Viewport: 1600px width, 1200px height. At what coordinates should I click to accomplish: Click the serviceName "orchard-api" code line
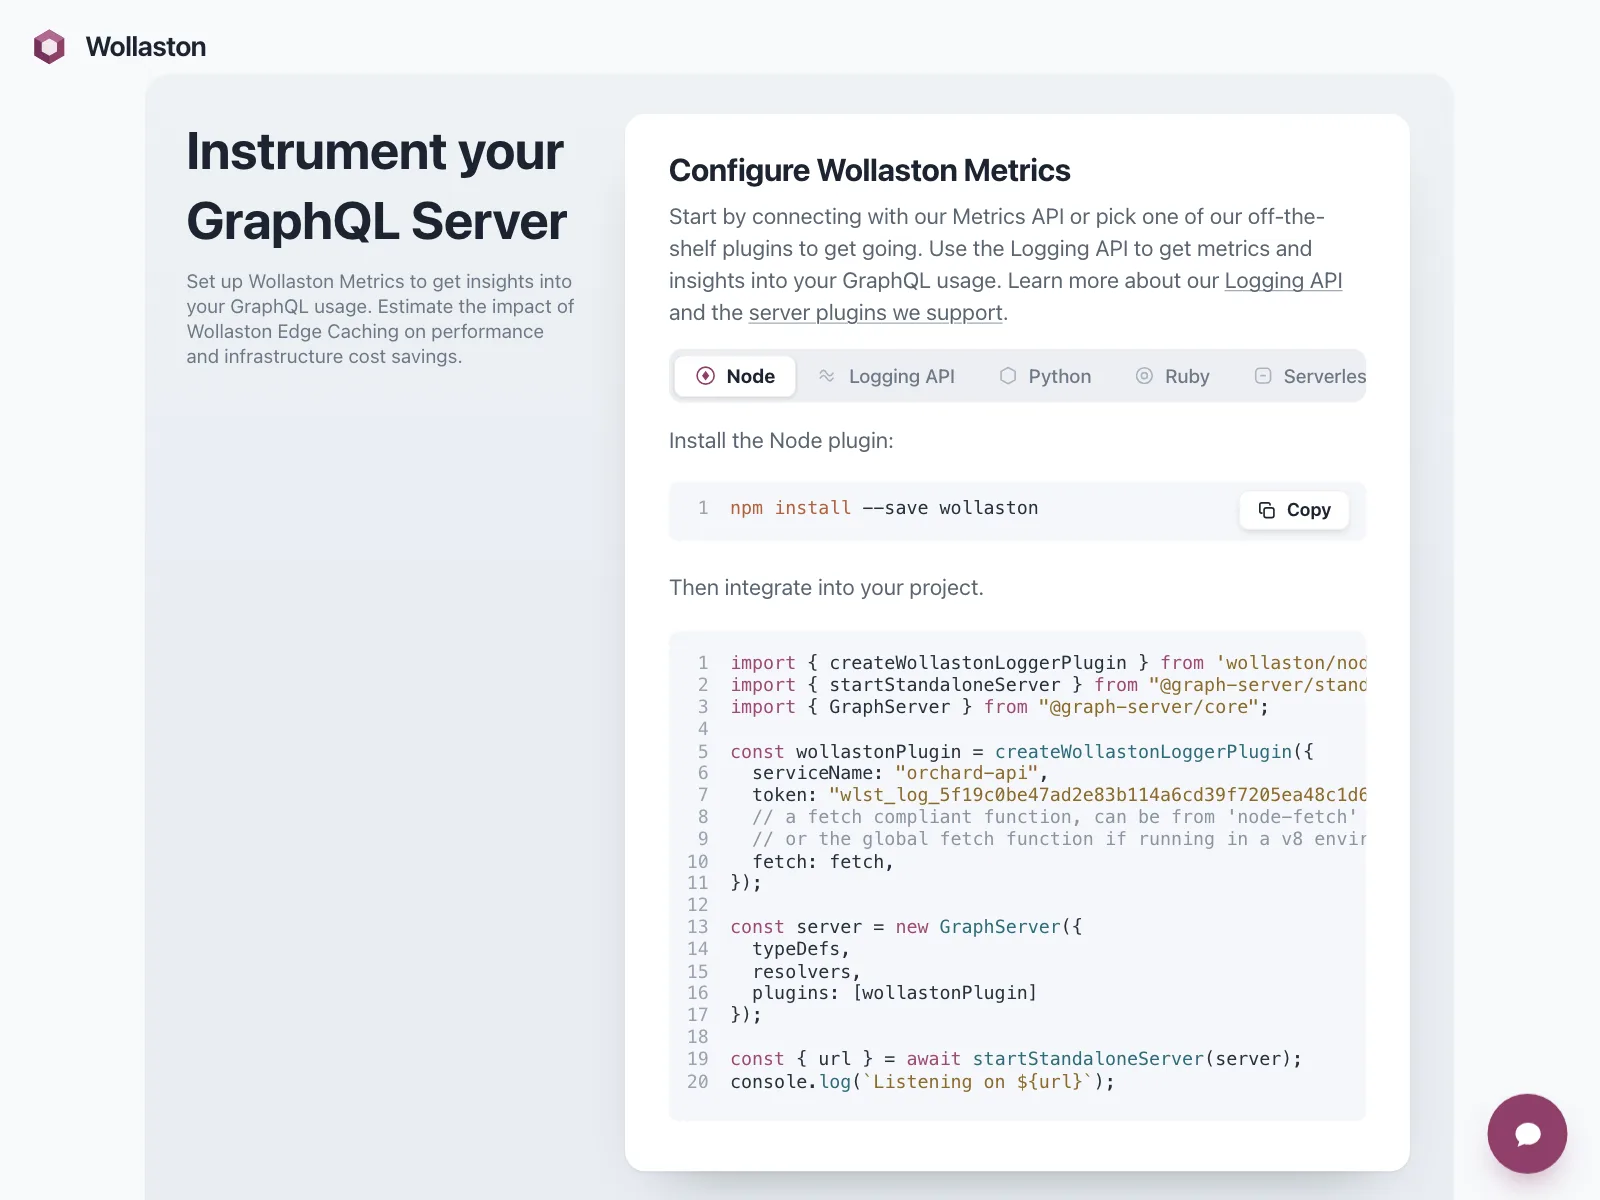pos(899,773)
